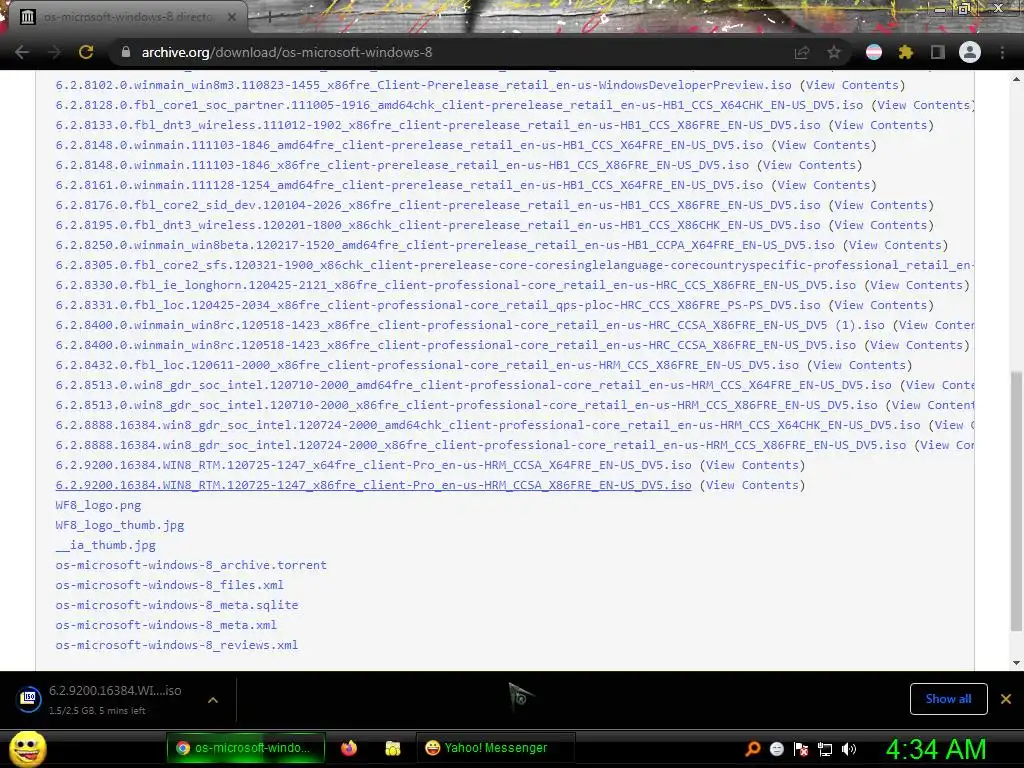Open the share page icon in the address bar
This screenshot has width=1024, height=768.
pyautogui.click(x=802, y=52)
